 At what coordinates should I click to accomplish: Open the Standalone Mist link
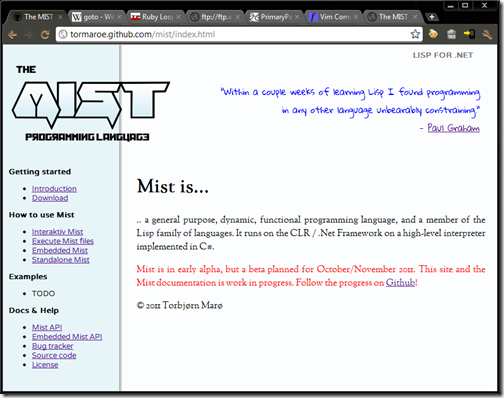(61, 260)
